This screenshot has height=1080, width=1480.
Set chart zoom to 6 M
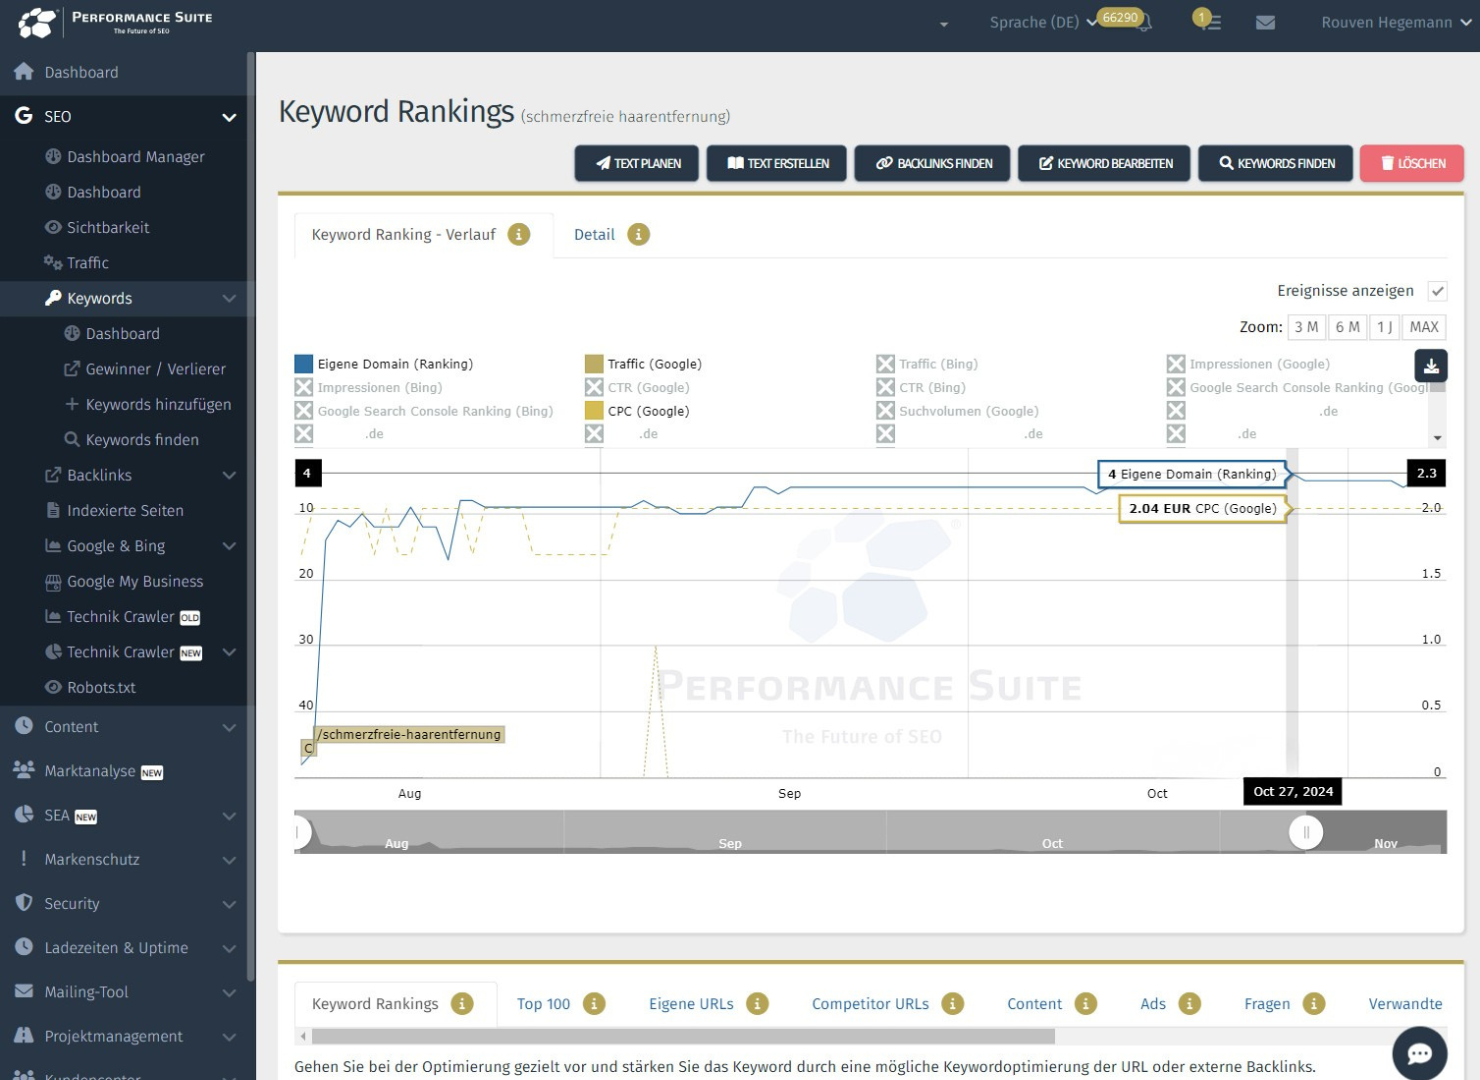tap(1347, 327)
